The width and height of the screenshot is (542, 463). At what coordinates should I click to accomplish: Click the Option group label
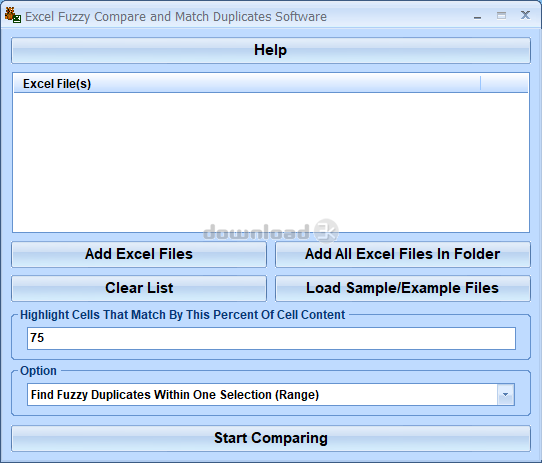pos(38,371)
